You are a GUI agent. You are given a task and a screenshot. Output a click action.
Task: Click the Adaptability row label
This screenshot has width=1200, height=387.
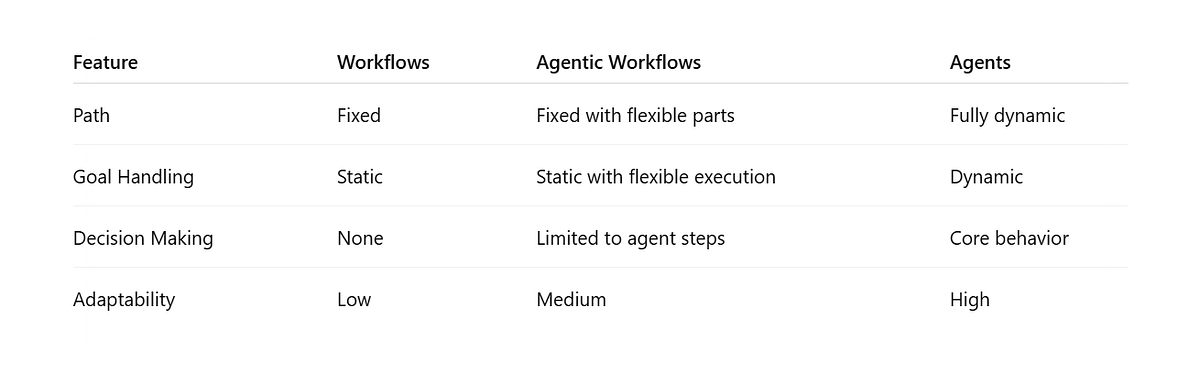(x=124, y=300)
